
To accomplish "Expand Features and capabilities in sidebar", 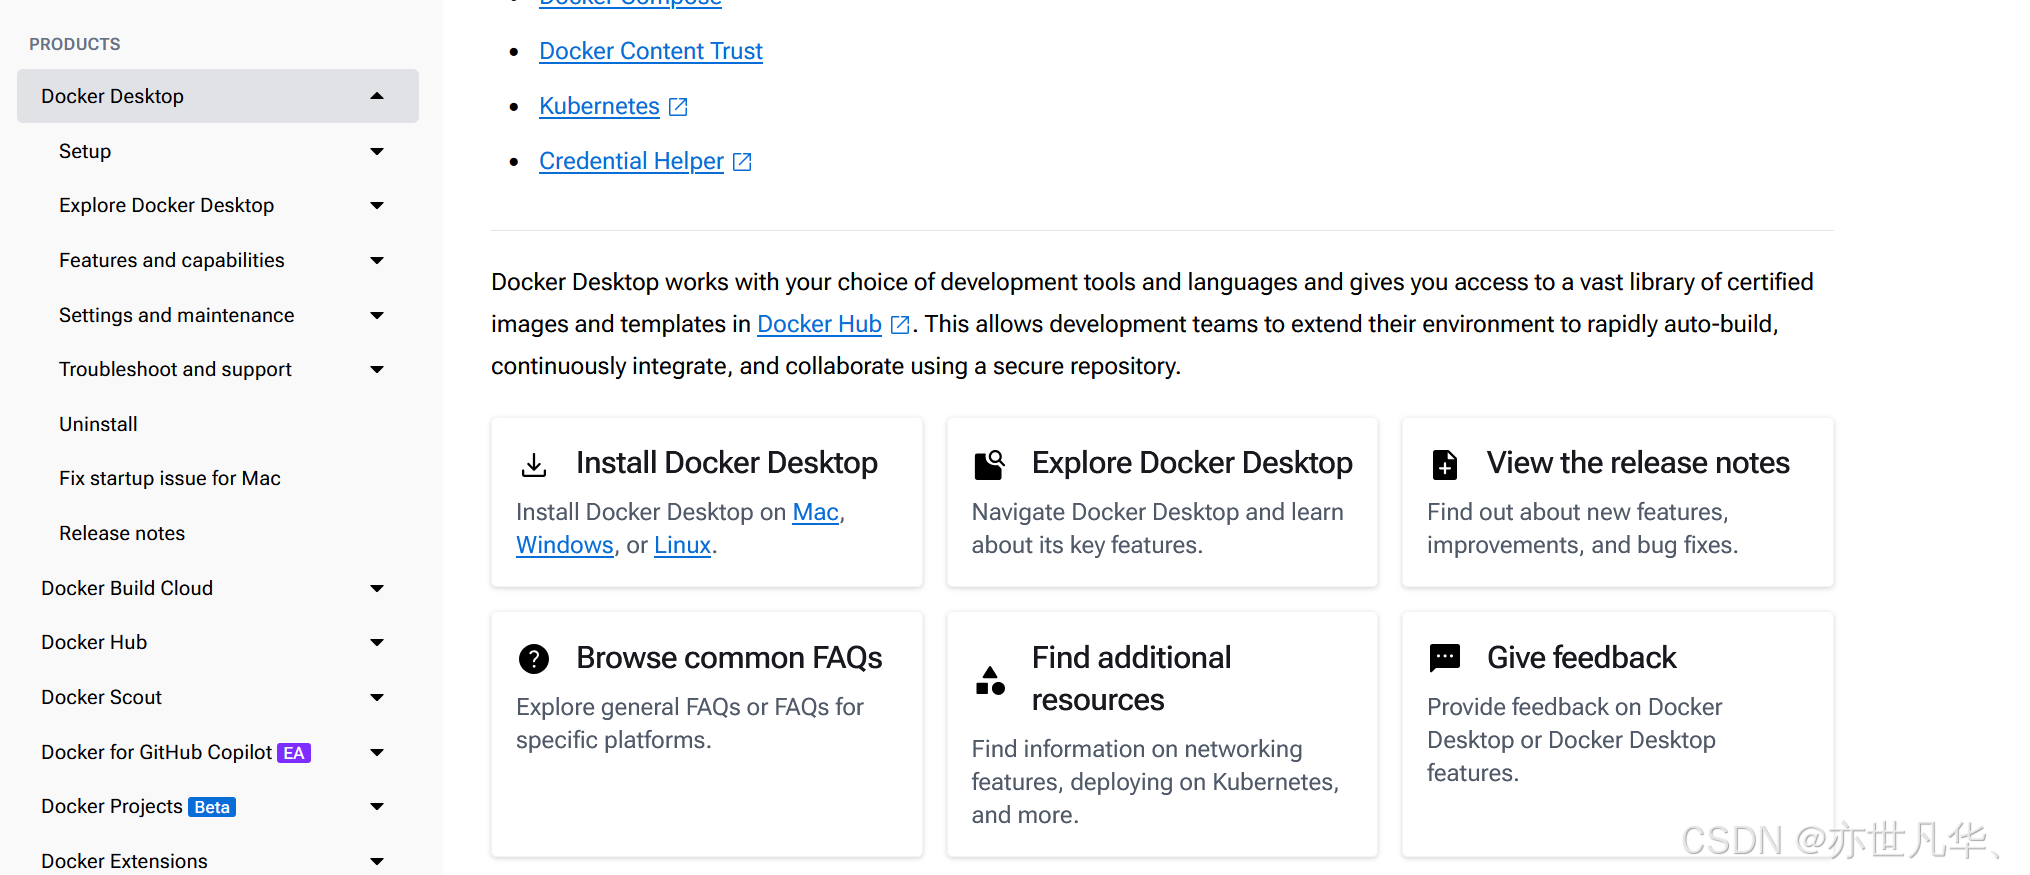I will [377, 260].
